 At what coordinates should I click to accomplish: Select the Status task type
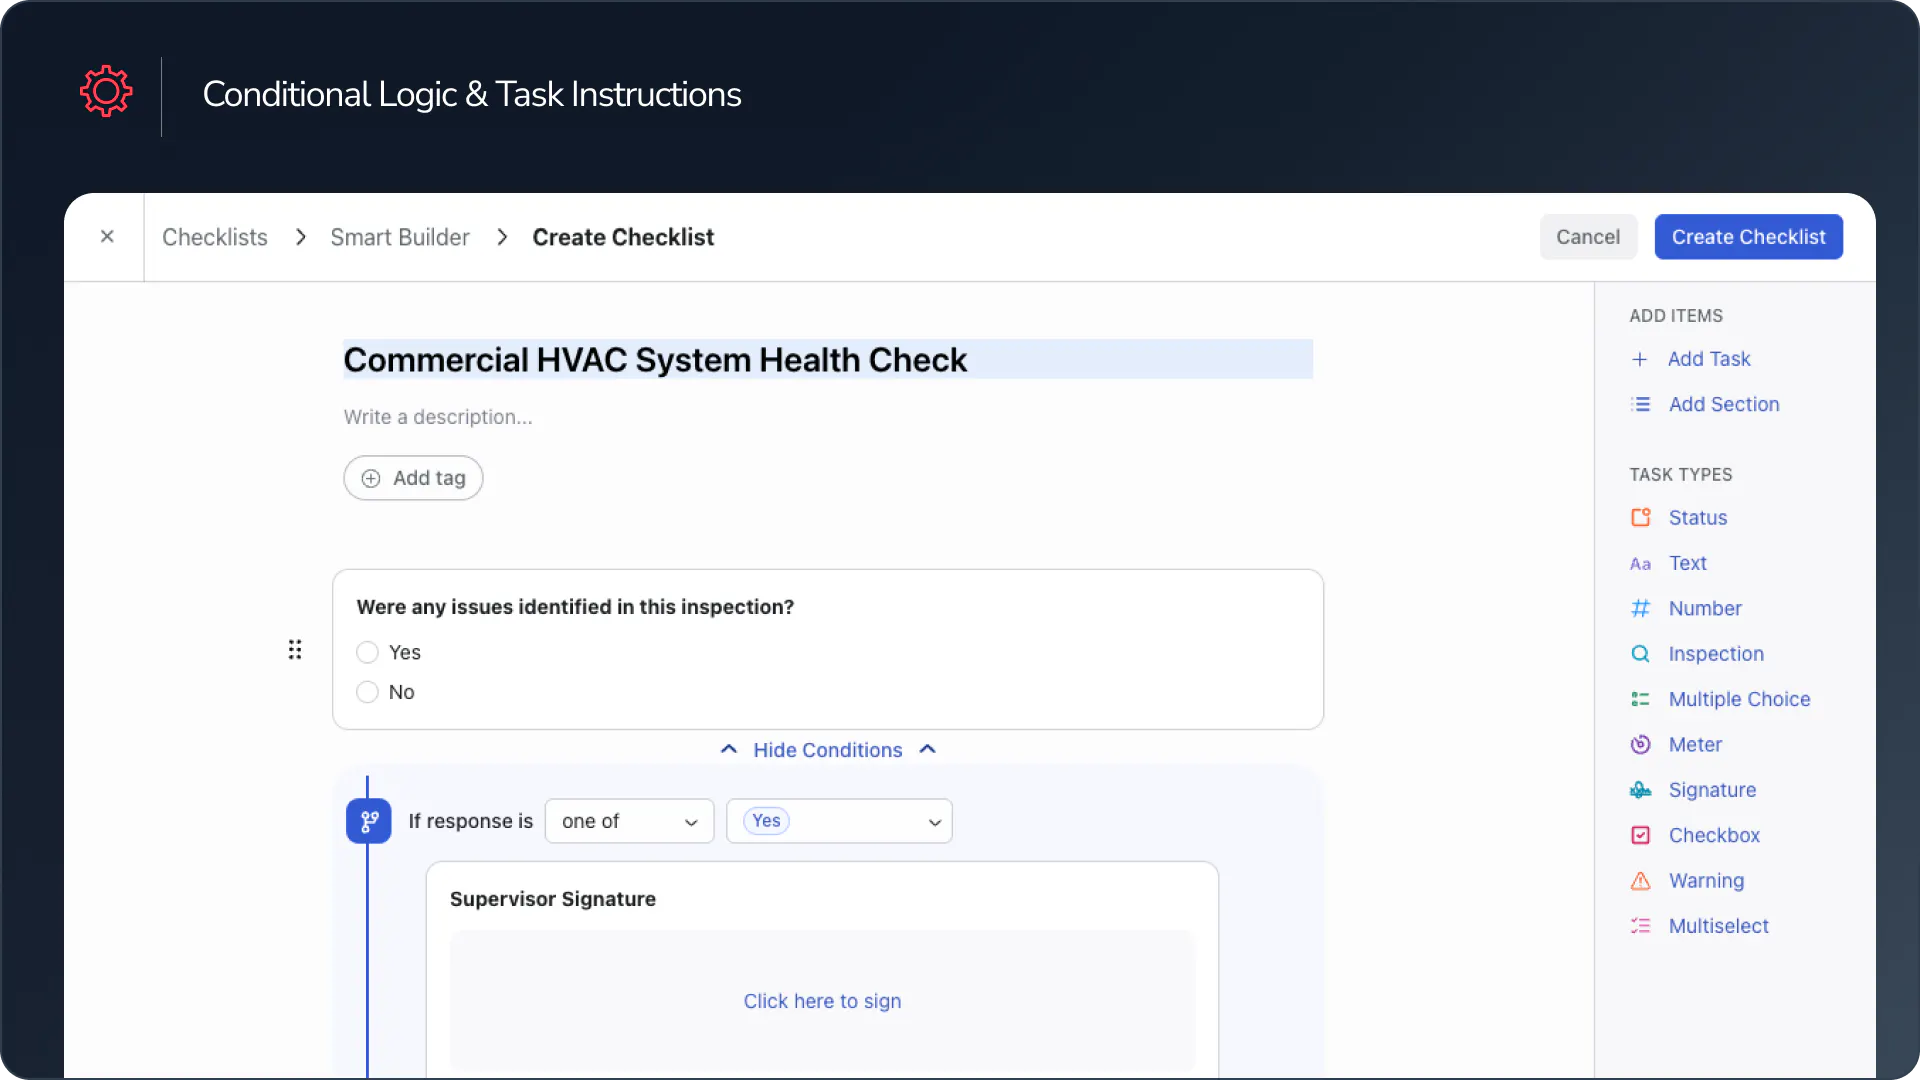pos(1696,517)
